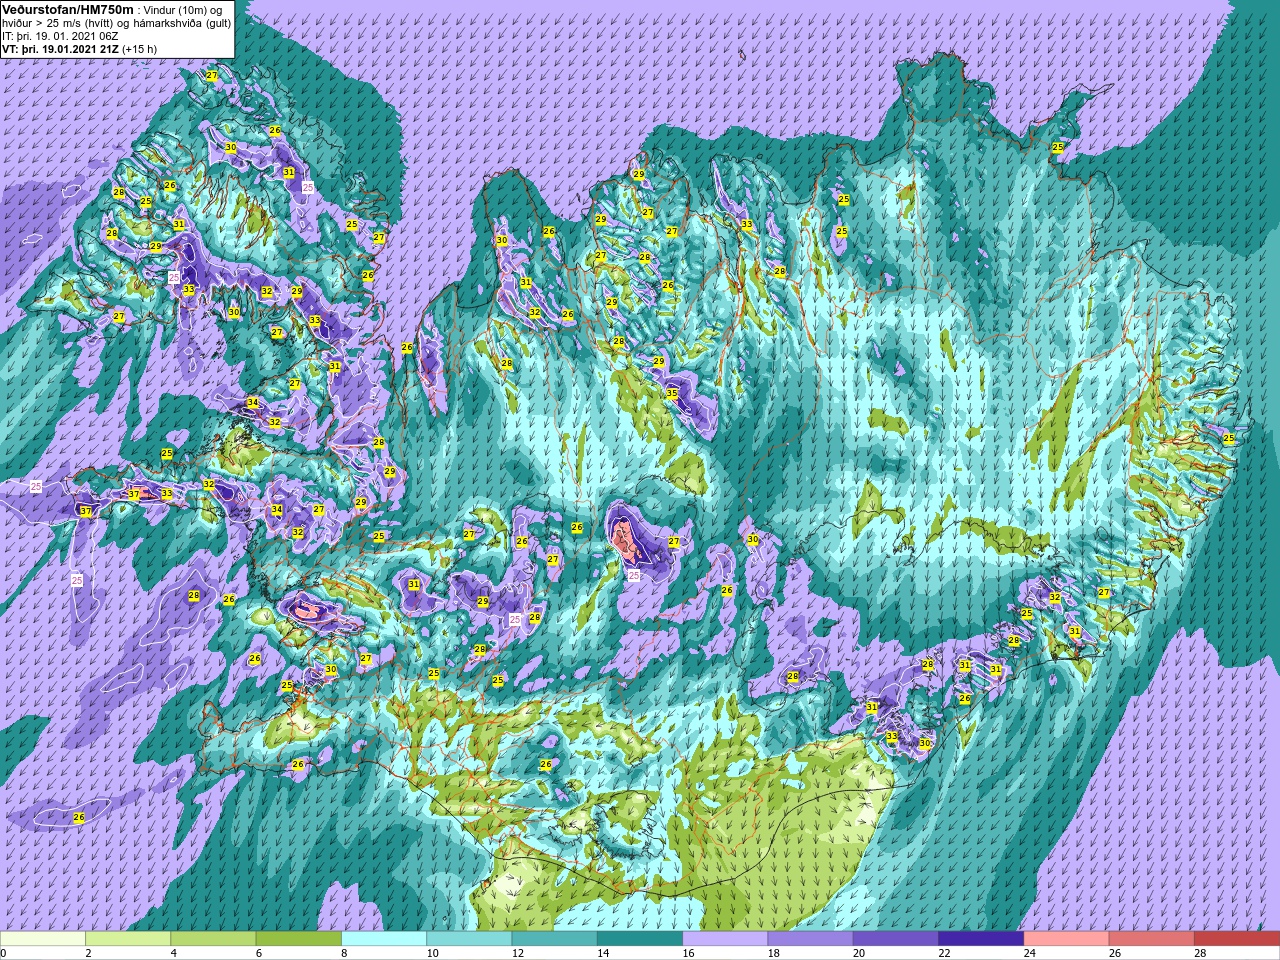Click the 2–4 m/s light green legend swatch
The width and height of the screenshot is (1280, 960).
128,939
